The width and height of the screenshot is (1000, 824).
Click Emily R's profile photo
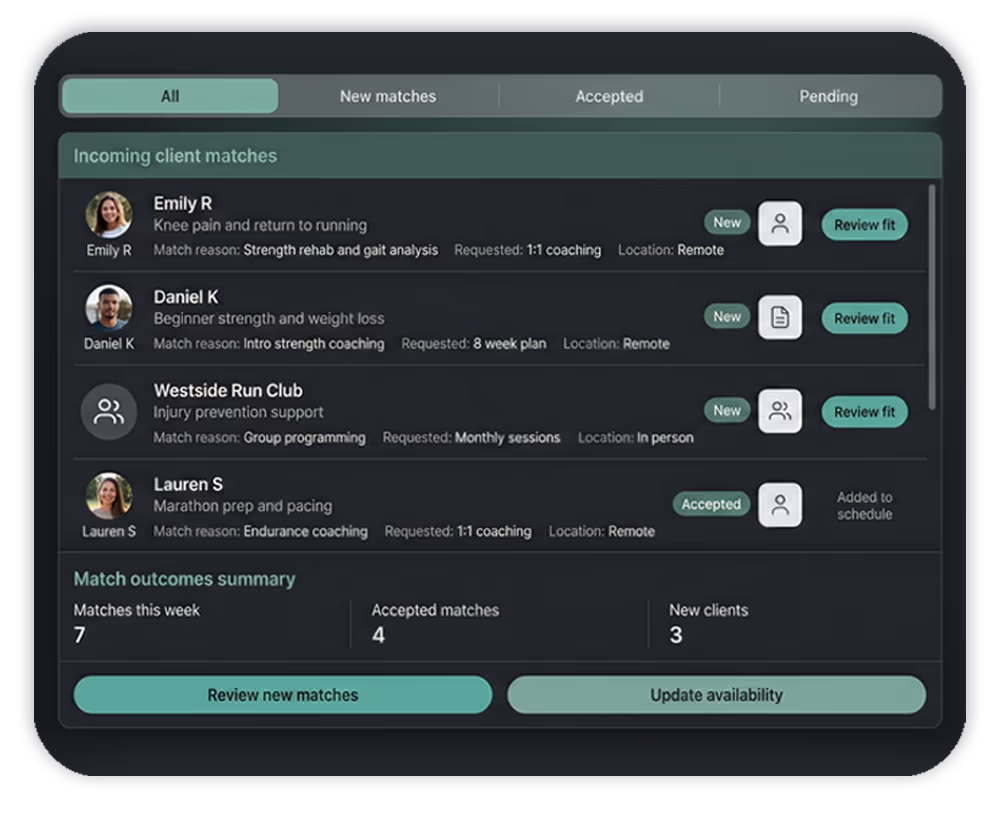[108, 215]
